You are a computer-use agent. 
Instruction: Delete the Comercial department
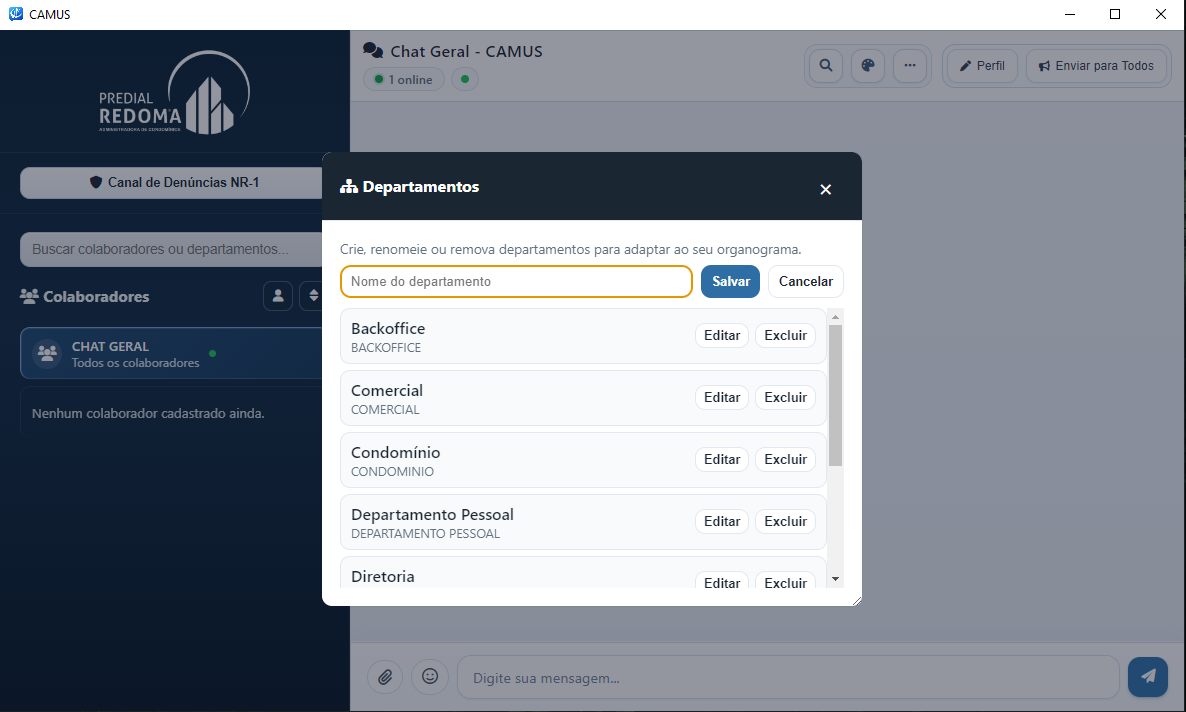pos(785,398)
